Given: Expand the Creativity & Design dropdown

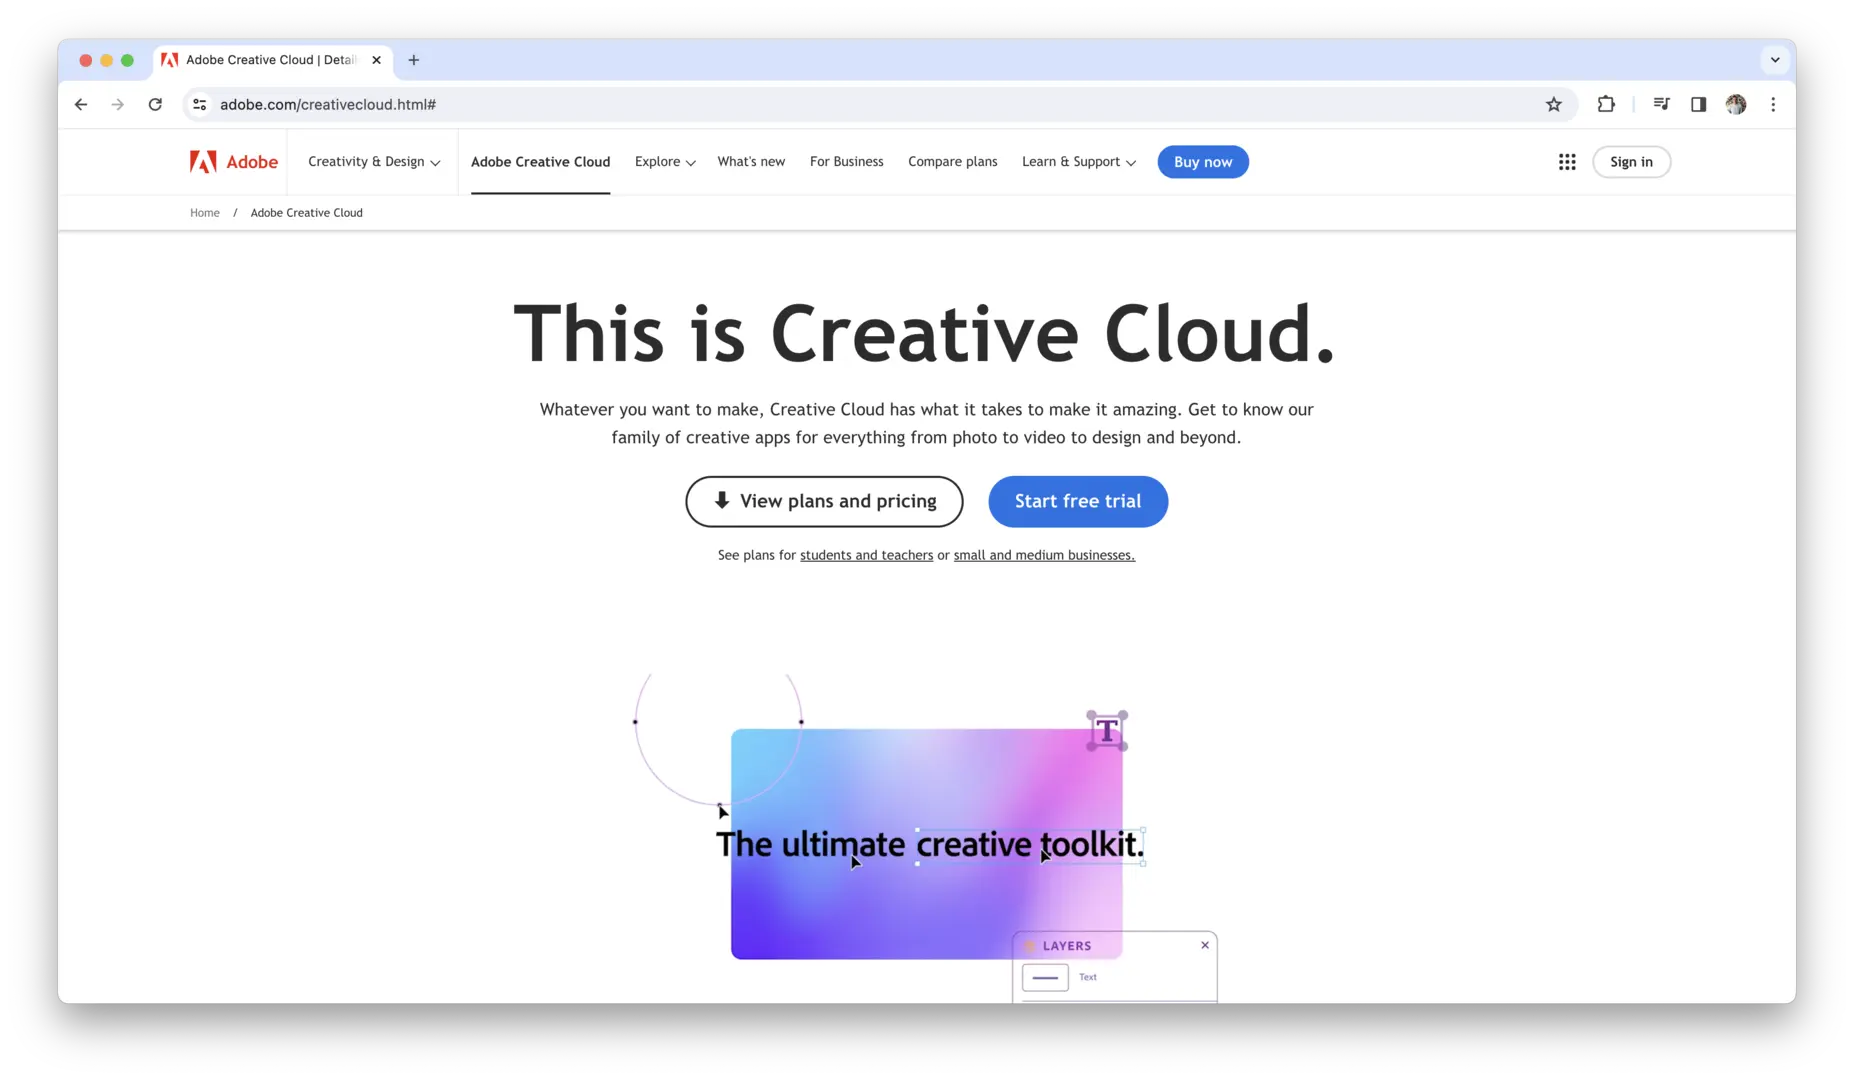Looking at the screenshot, I should coord(372,161).
